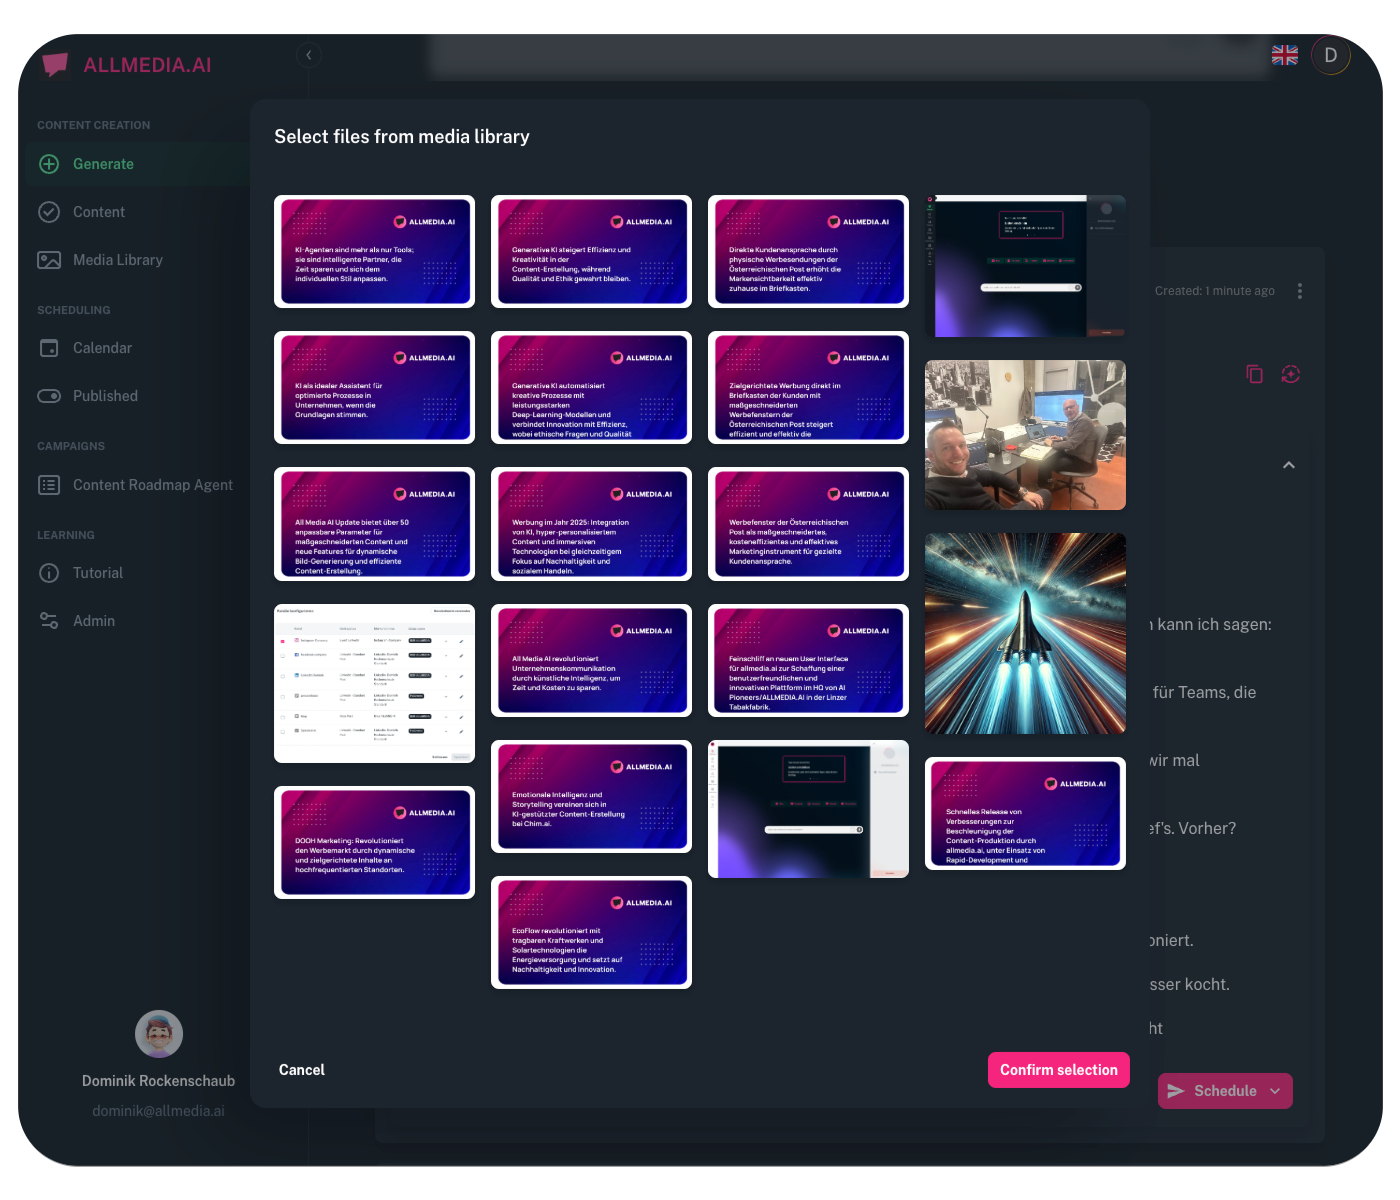This screenshot has width=1400, height=1200.
Task: Select the 'Feinschliff am neuen User Interface' image
Action: (x=808, y=660)
